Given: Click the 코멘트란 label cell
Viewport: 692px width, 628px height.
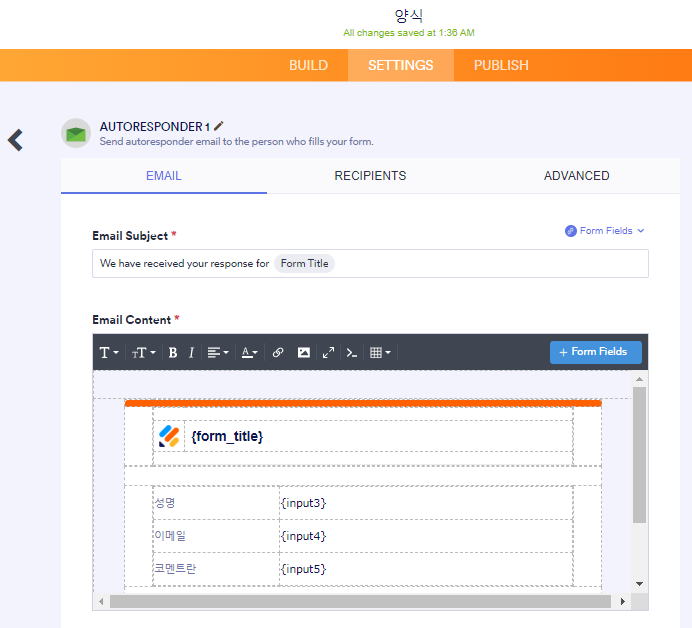Looking at the screenshot, I should 216,569.
